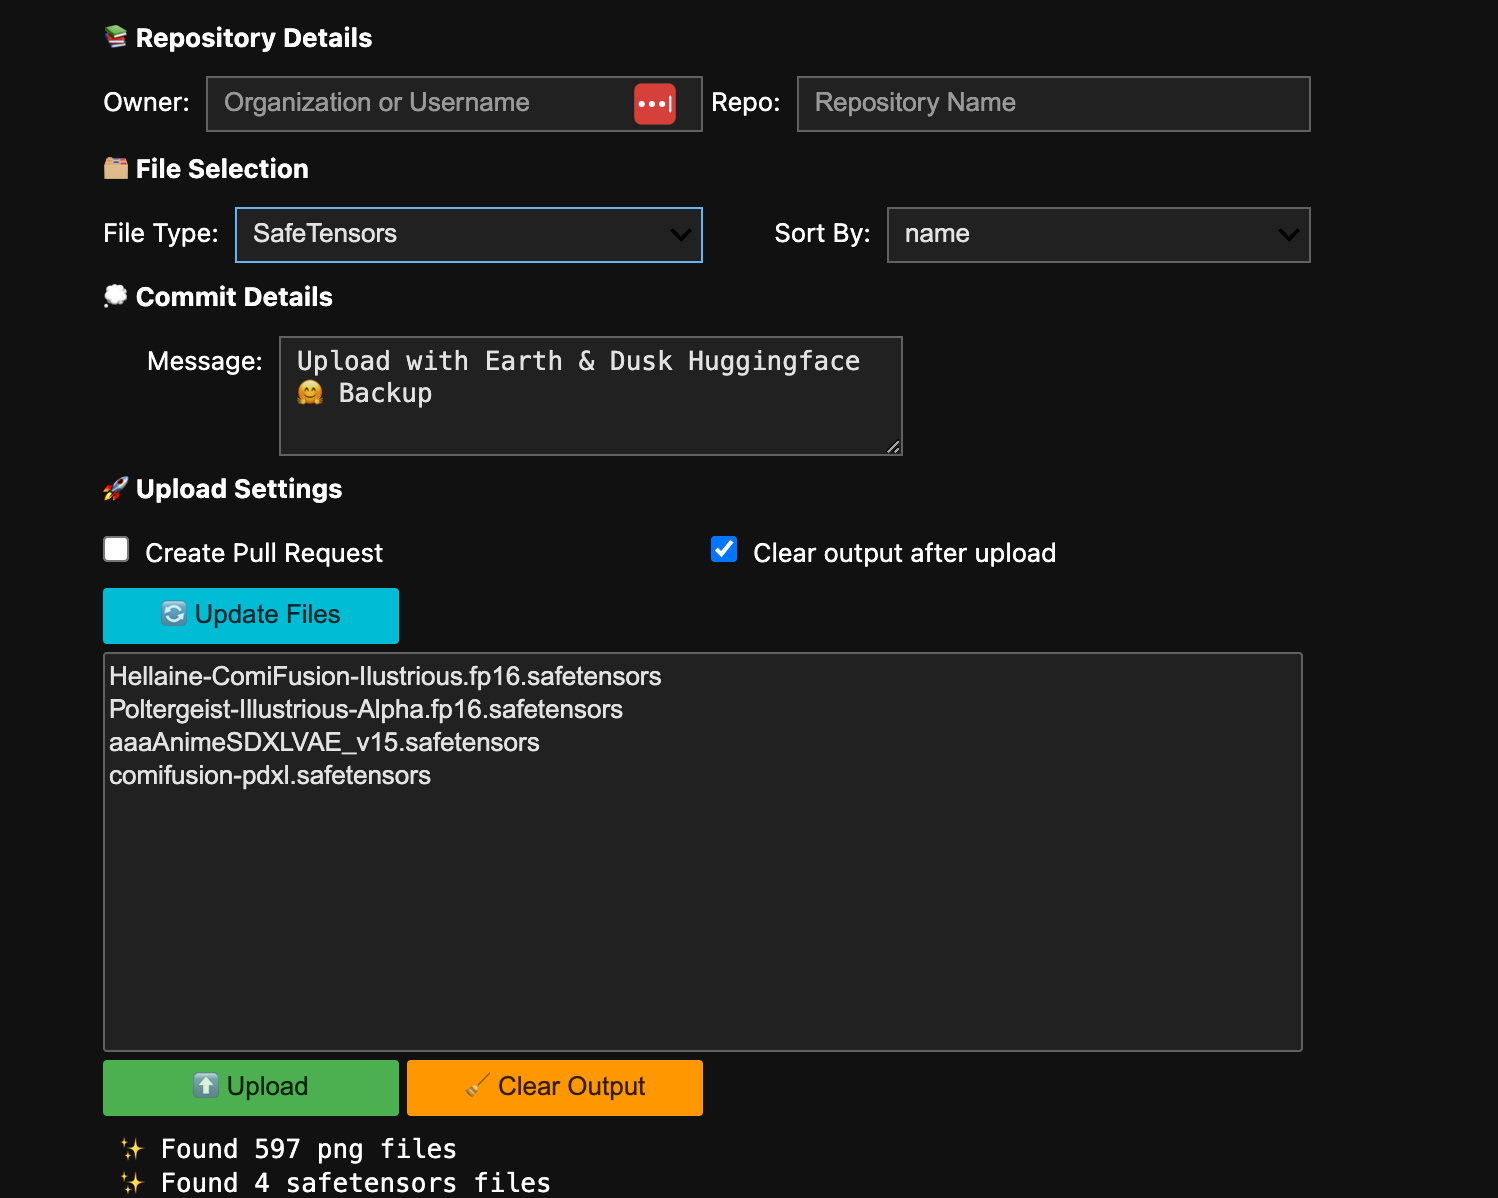Click the thought bubble icon beside Commit Details
Viewport: 1498px width, 1198px height.
[116, 296]
